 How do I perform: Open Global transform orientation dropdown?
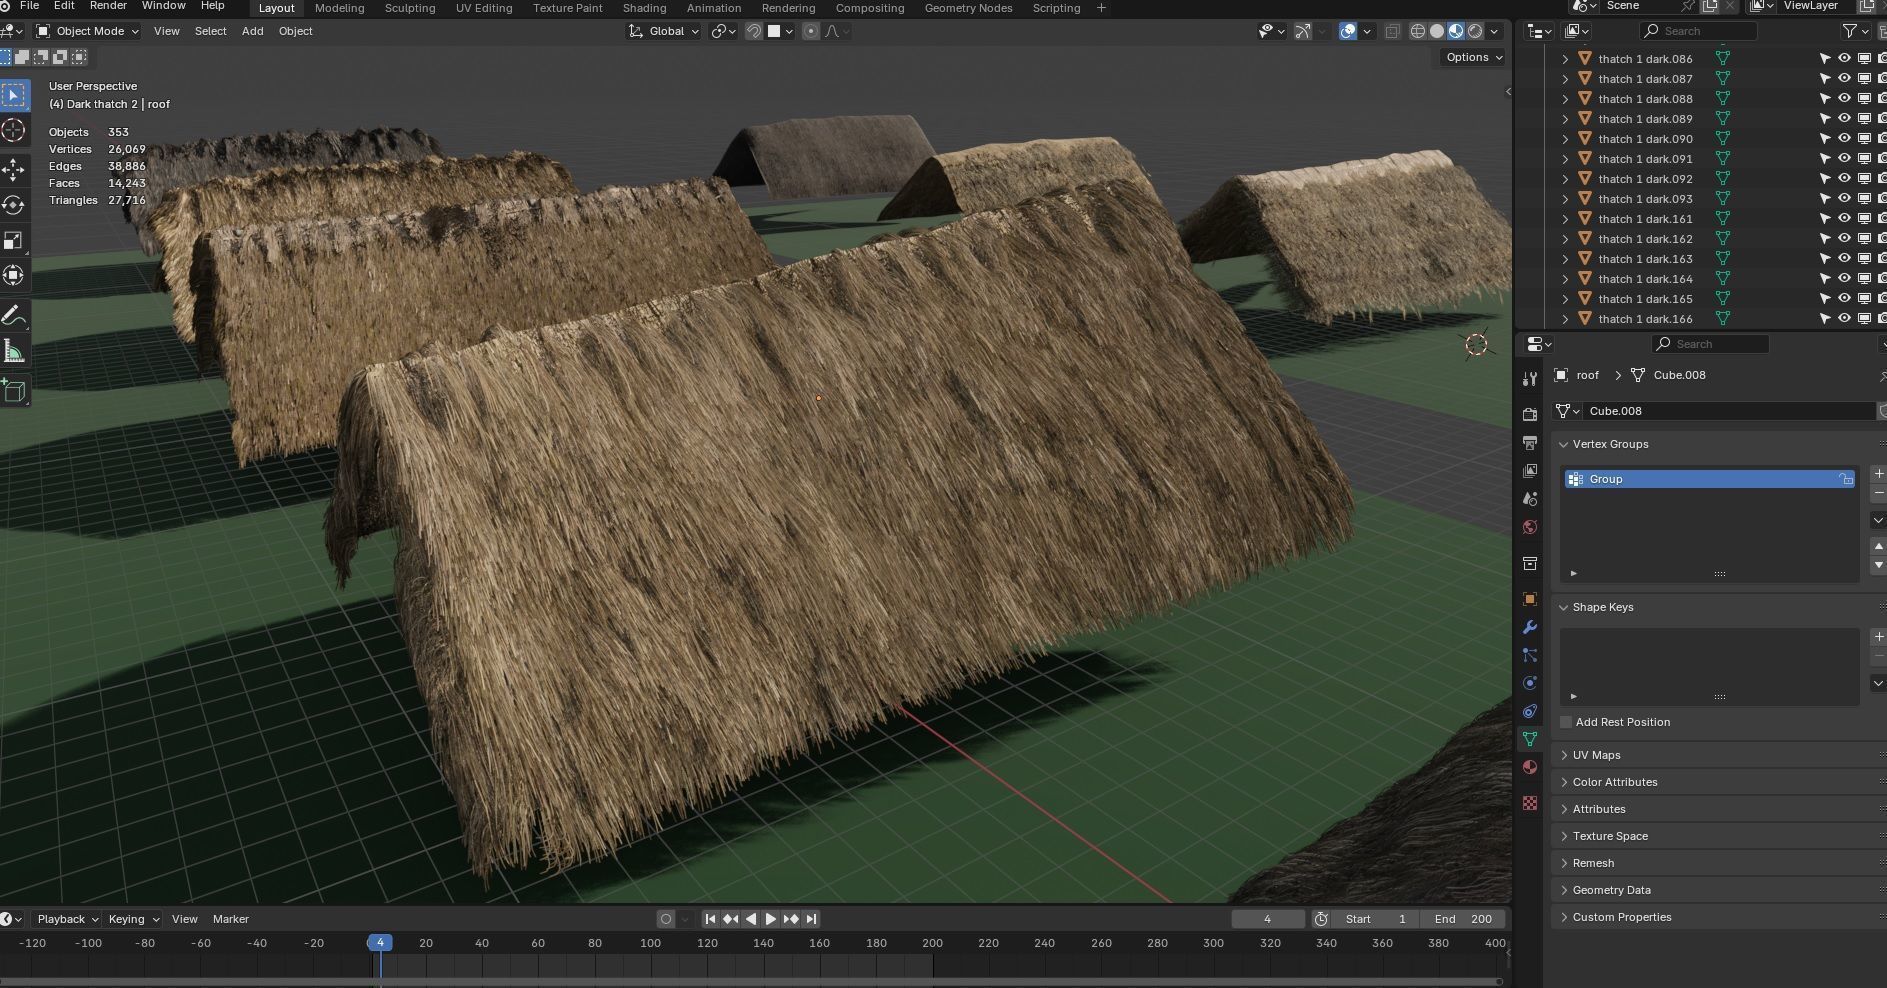click(664, 31)
